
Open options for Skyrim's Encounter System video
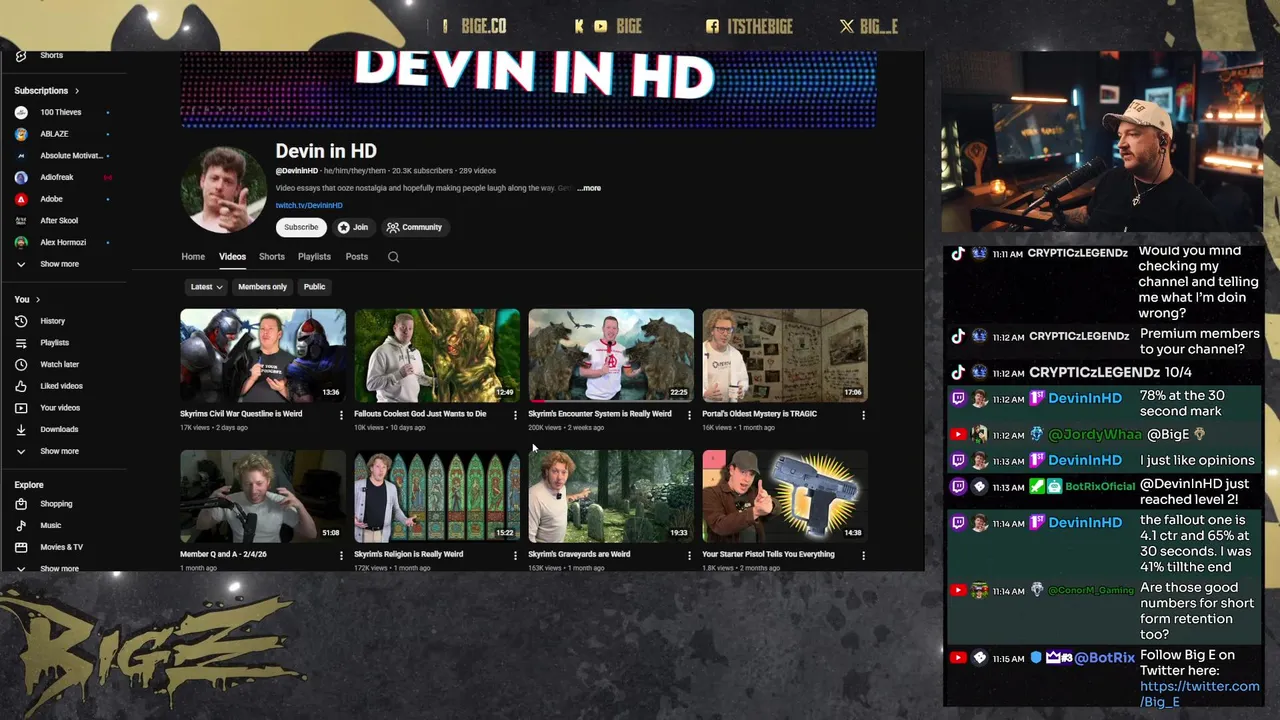[x=689, y=415]
